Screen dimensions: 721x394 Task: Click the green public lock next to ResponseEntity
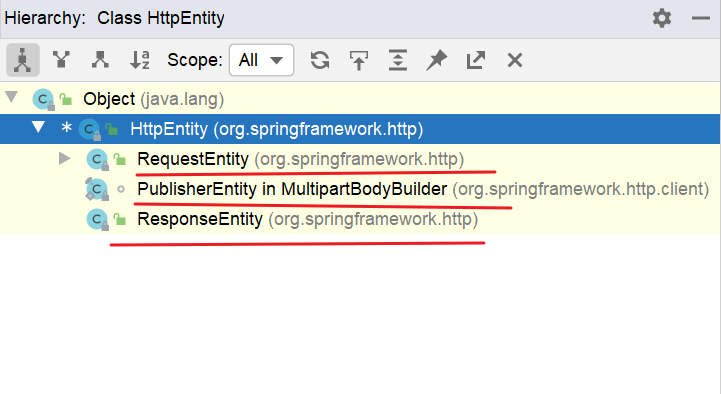click(x=120, y=220)
